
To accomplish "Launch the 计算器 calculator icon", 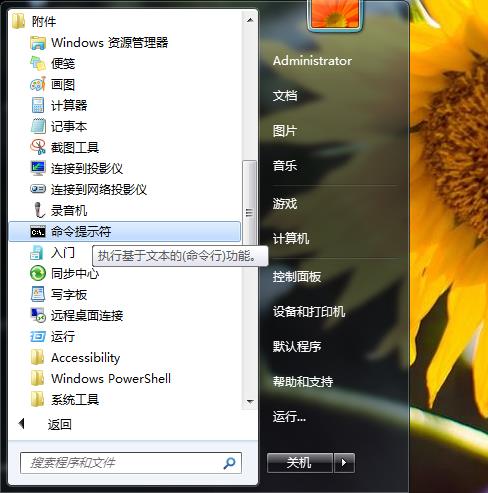I will point(38,105).
